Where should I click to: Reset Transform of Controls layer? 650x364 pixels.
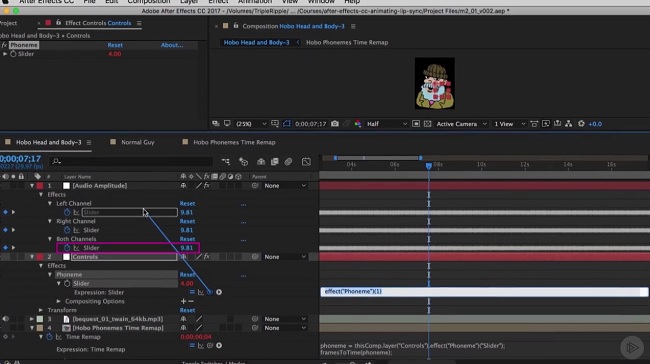187,310
